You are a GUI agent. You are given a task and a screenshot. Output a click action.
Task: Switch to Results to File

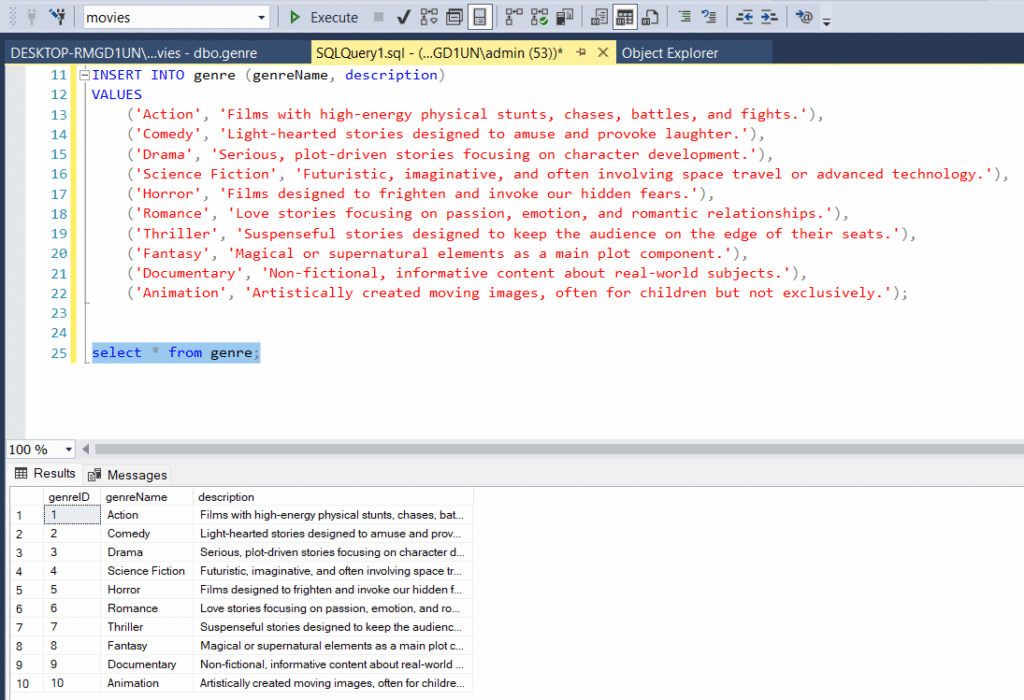[x=650, y=17]
